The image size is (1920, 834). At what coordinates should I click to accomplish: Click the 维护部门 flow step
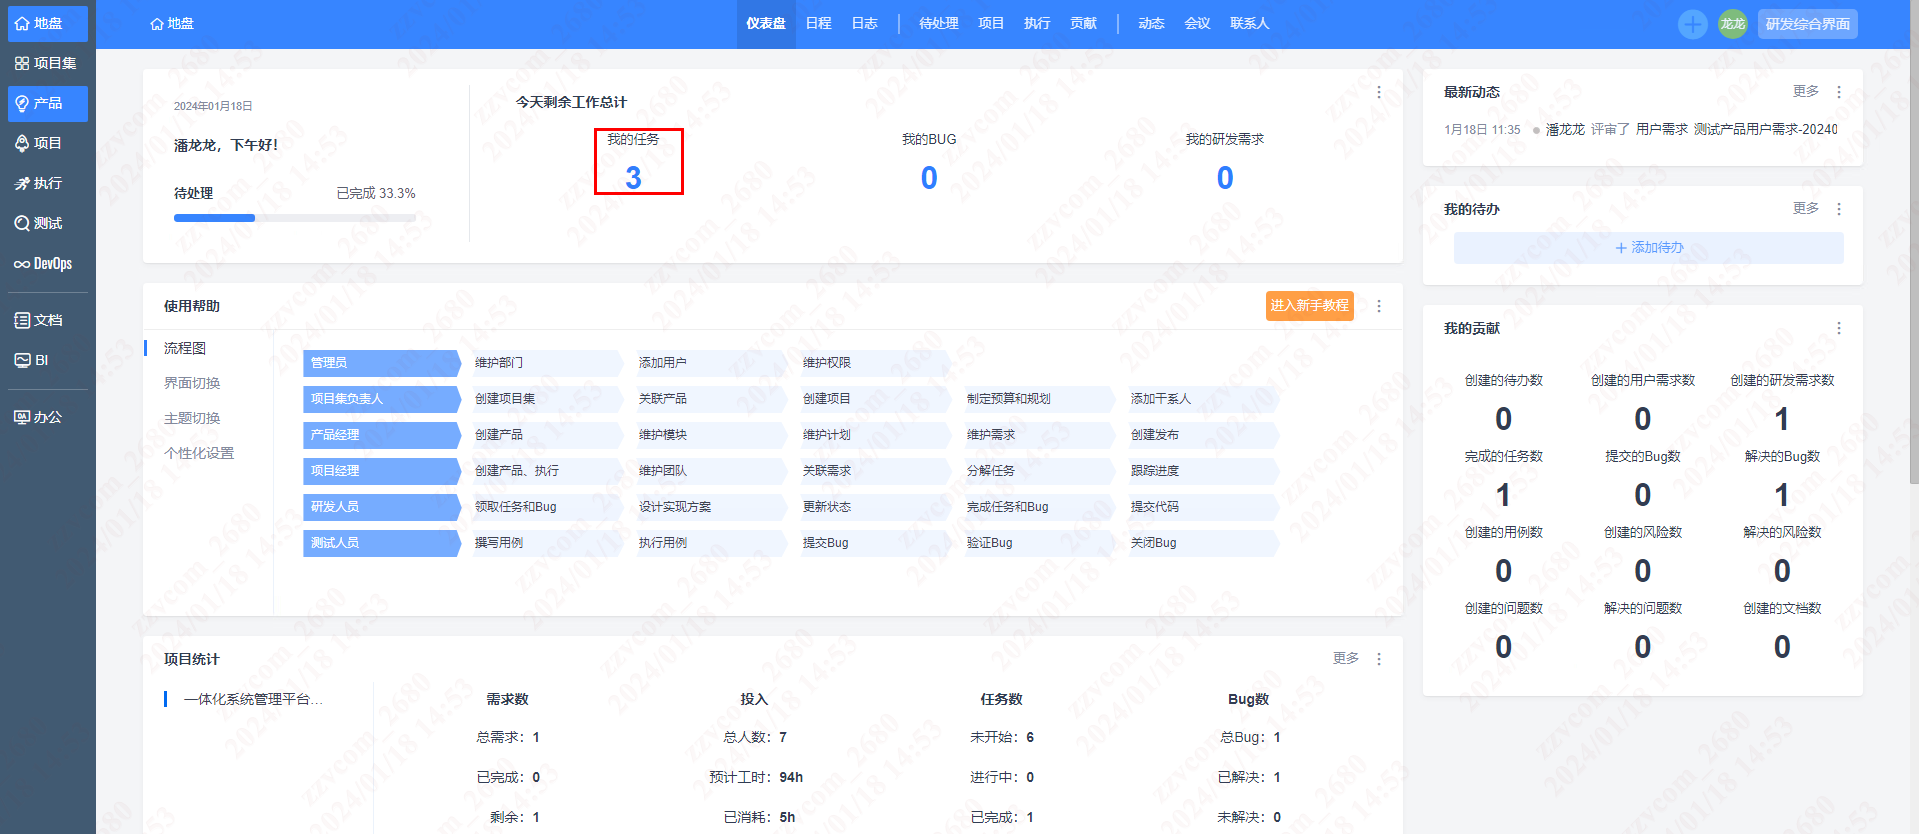[545, 363]
